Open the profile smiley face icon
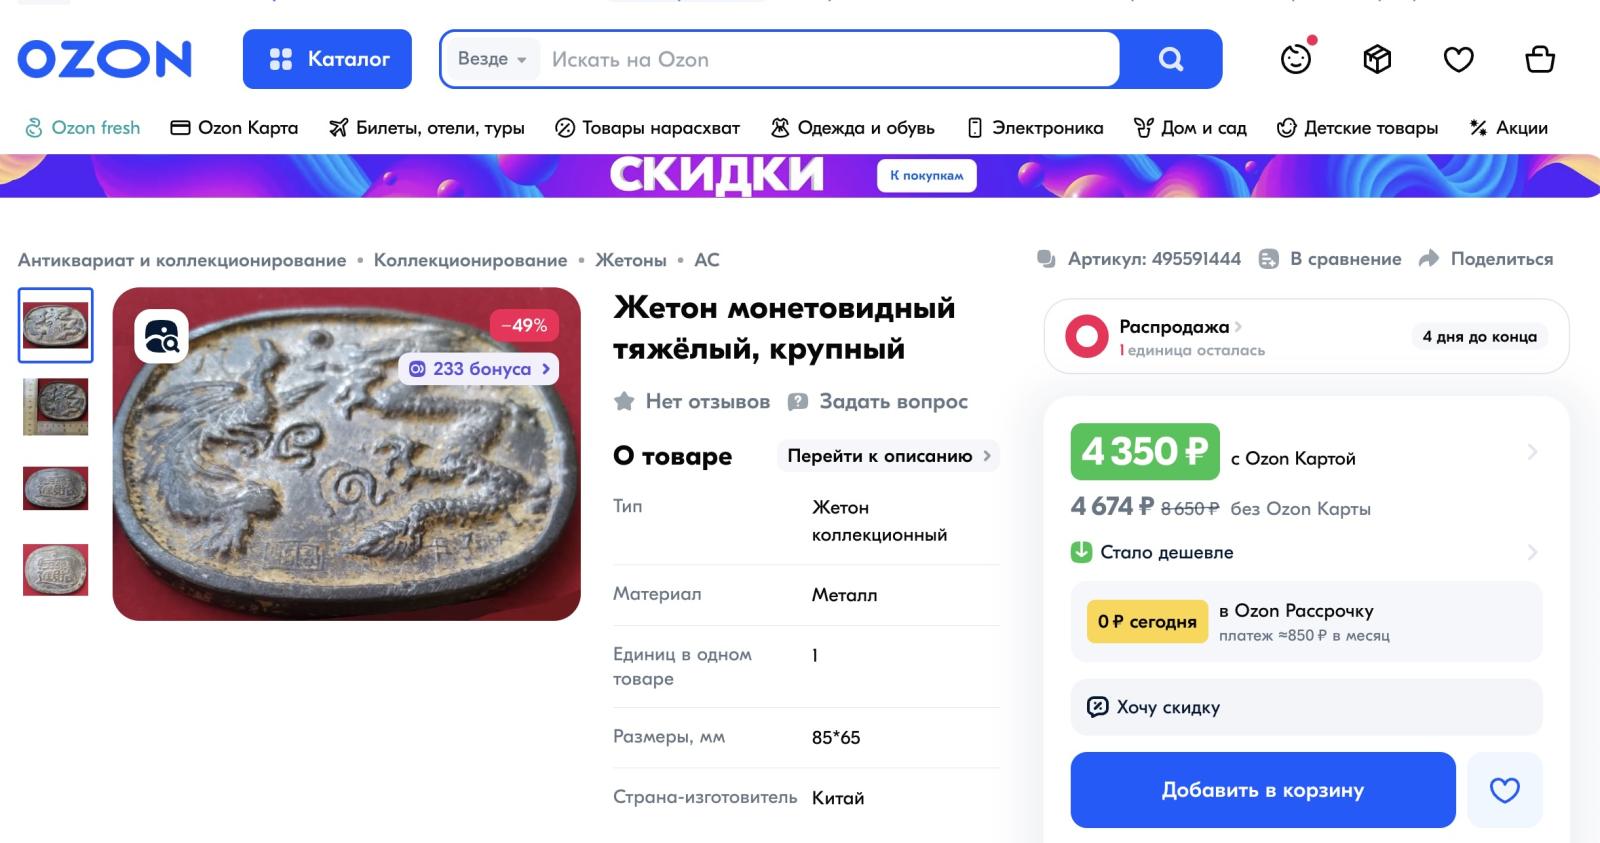This screenshot has height=843, width=1600. (x=1296, y=59)
